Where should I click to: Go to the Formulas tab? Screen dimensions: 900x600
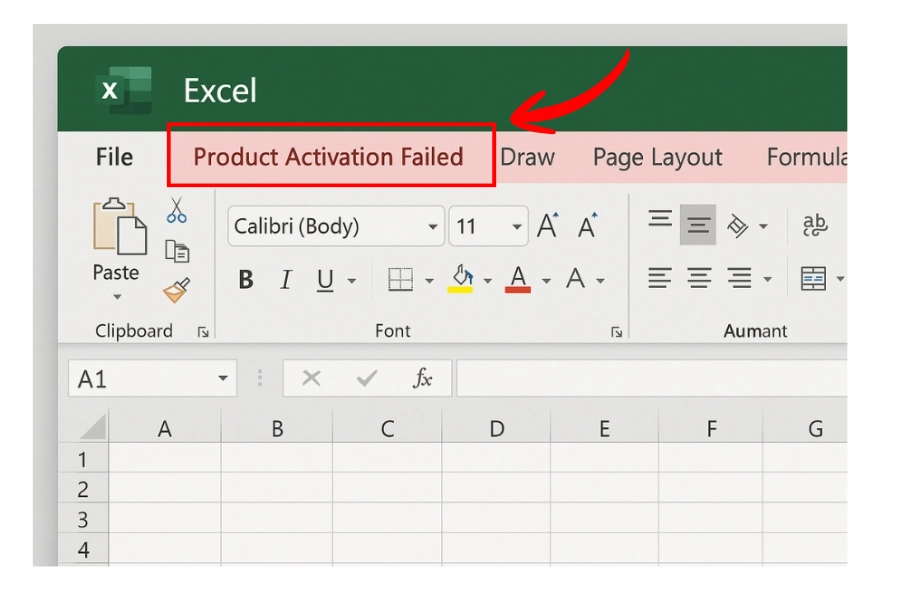[806, 157]
